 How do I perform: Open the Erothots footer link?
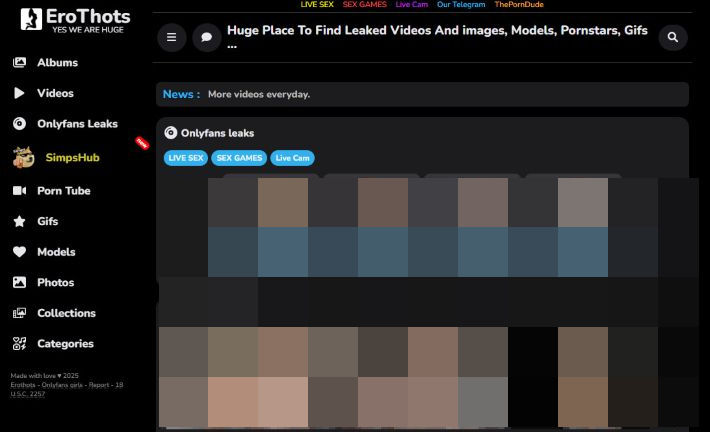pyautogui.click(x=23, y=385)
